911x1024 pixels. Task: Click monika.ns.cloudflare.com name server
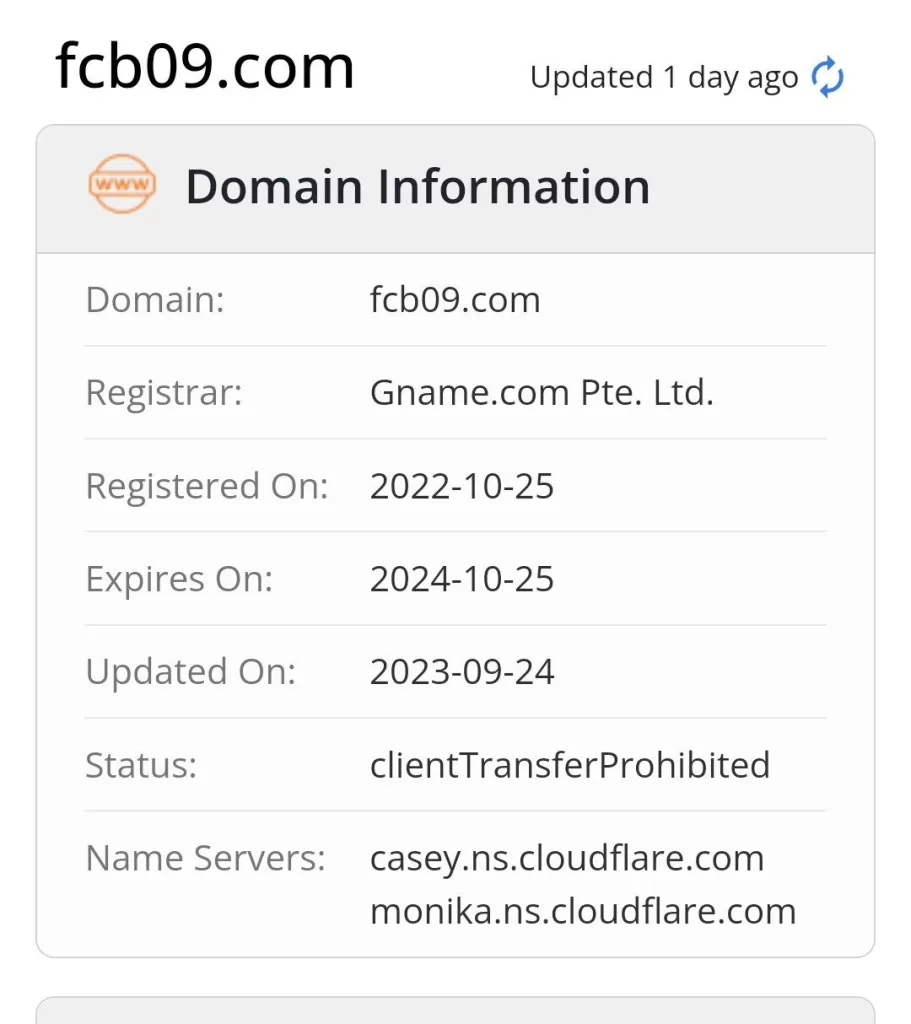tap(583, 911)
